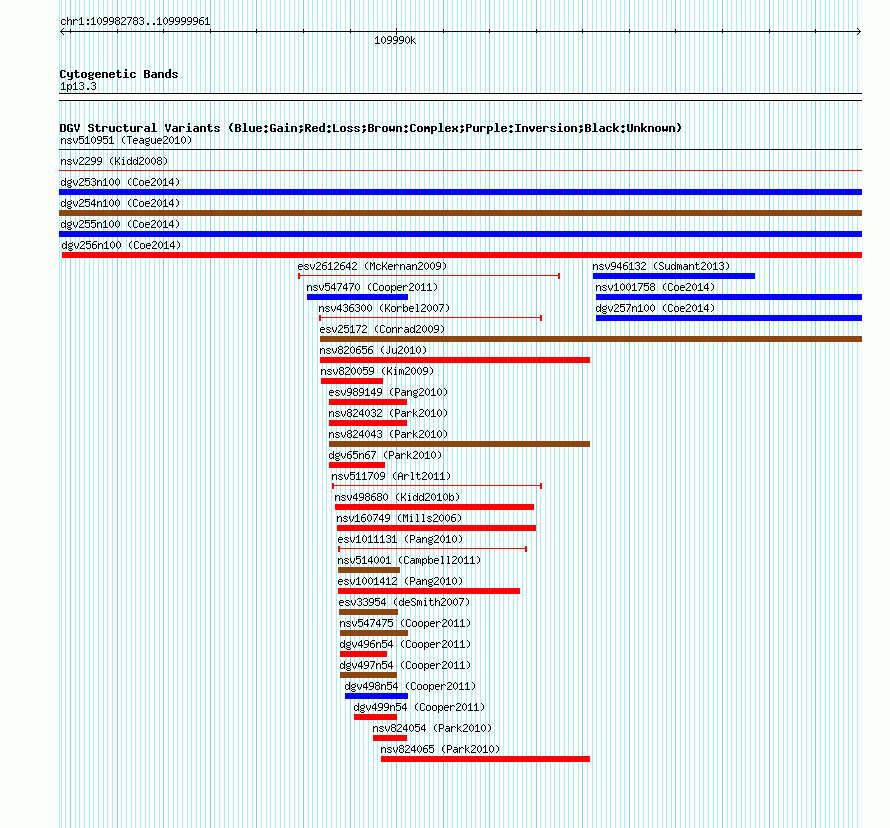The height and width of the screenshot is (828, 890).
Task: Click the chr1:109982783..109999961 coordinates label
Action: (135, 21)
